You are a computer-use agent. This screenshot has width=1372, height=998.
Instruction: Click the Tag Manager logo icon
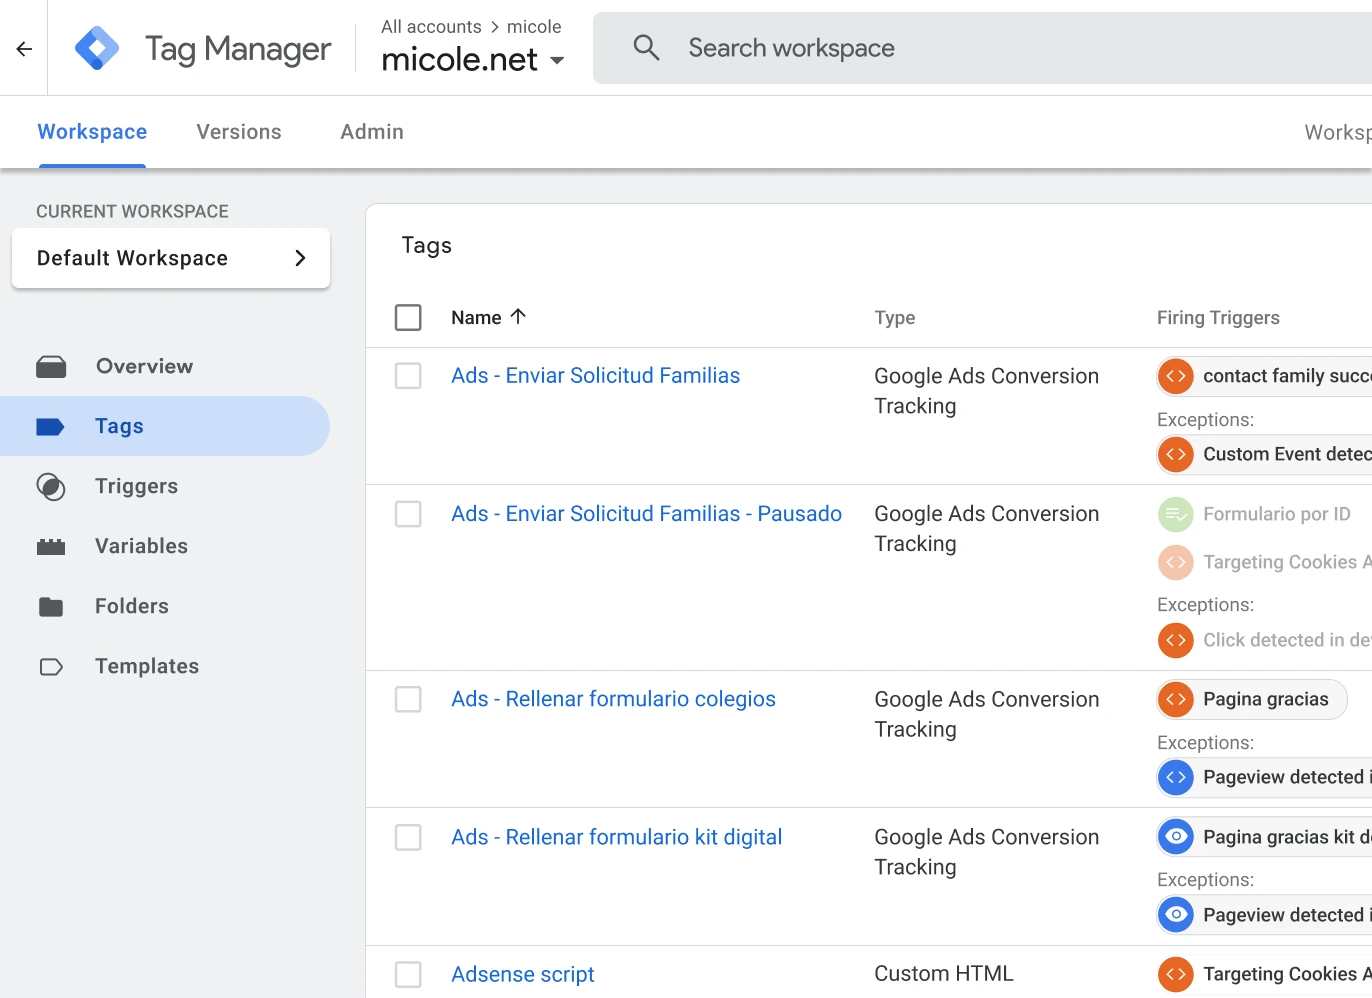(97, 48)
